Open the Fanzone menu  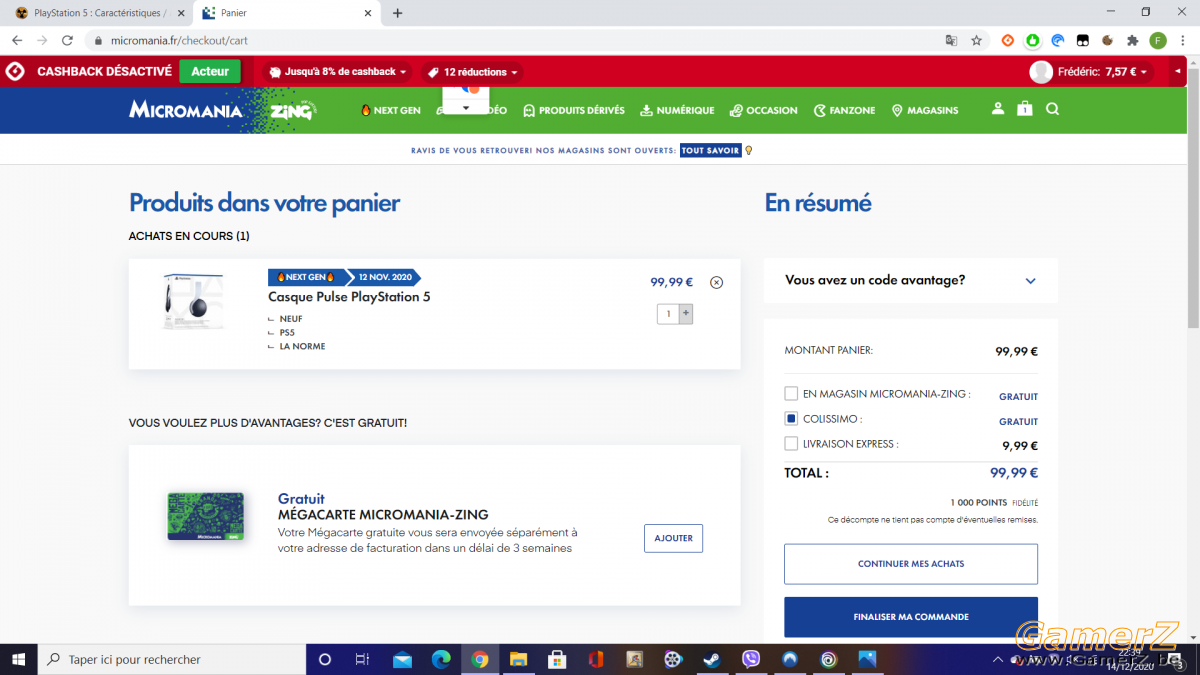pos(845,110)
